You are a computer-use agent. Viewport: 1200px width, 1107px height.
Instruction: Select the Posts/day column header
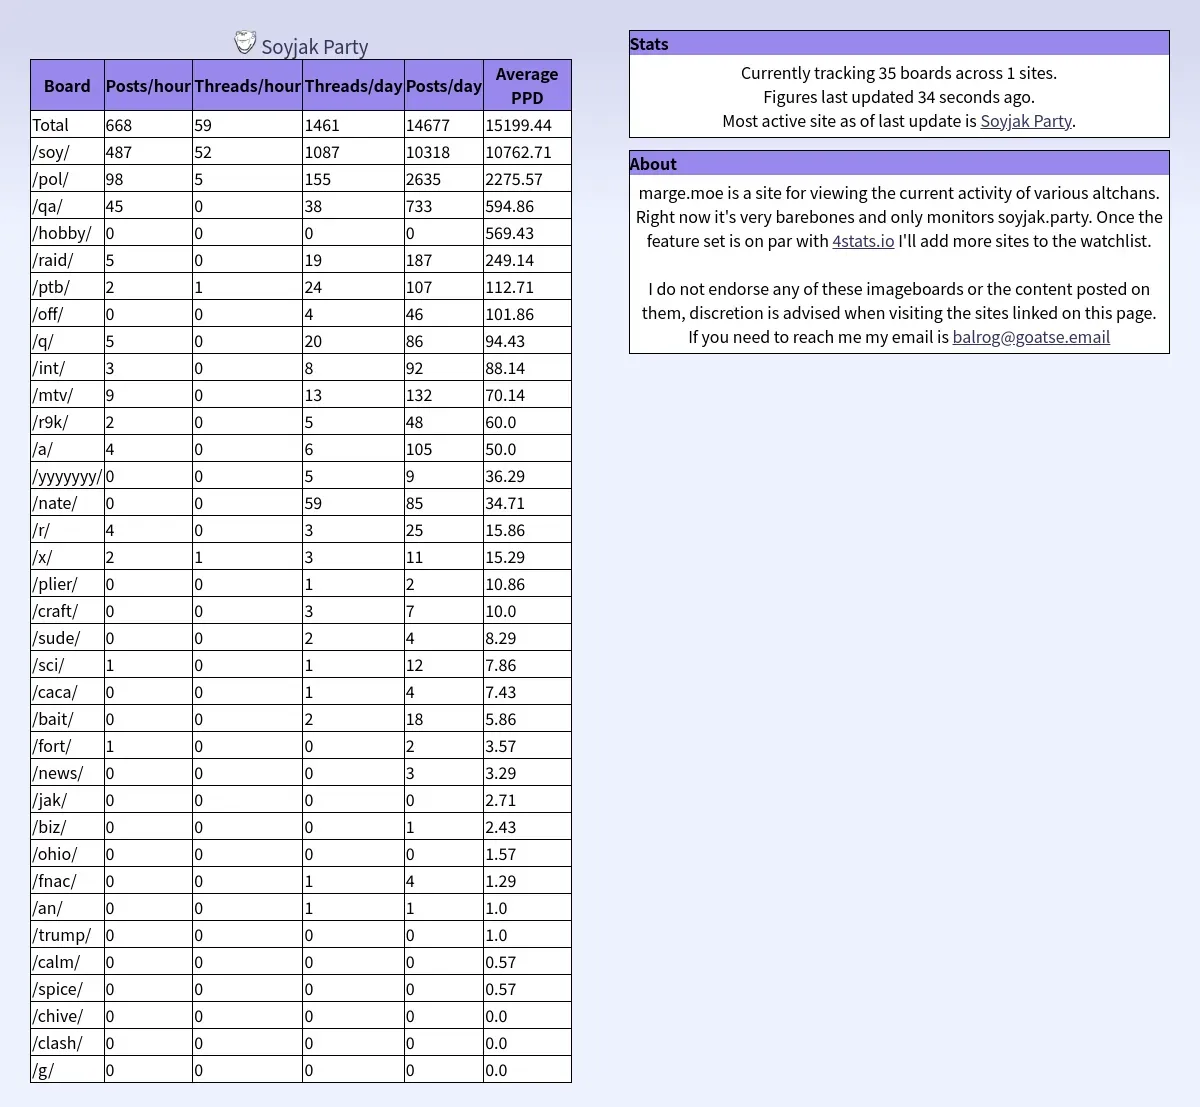tap(444, 86)
